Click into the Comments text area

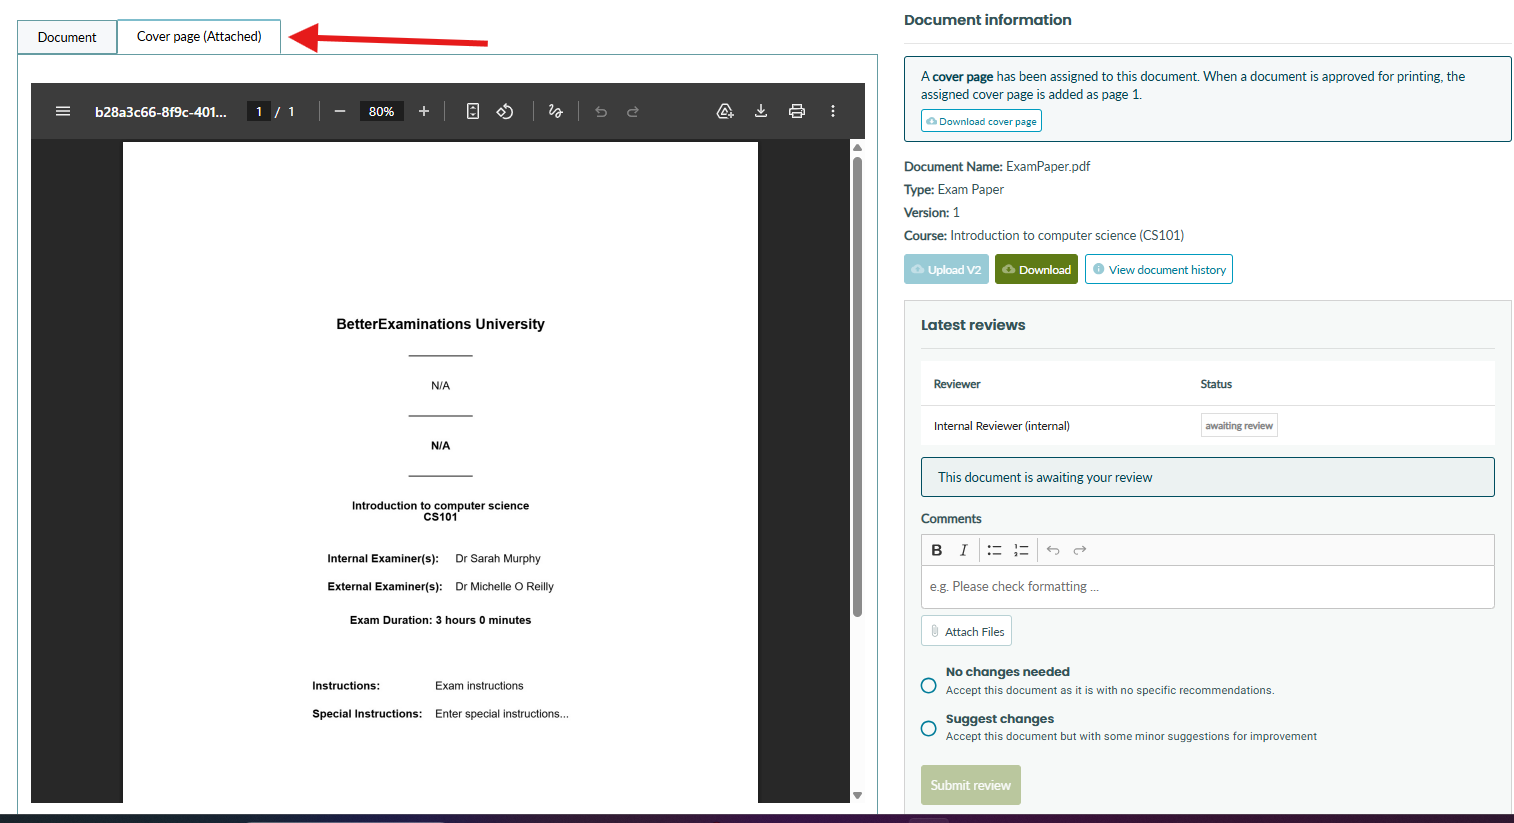(x=1207, y=587)
